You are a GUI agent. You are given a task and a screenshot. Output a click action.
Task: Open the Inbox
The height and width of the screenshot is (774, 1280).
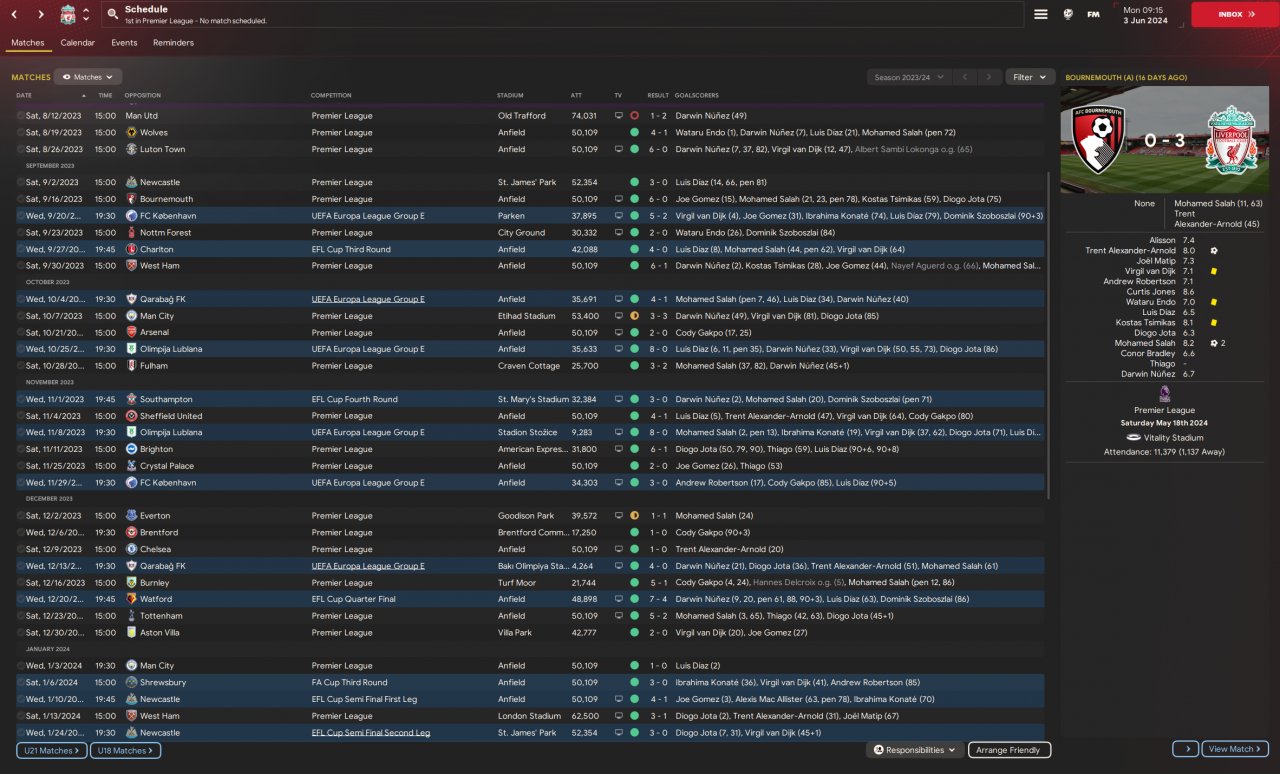click(x=1235, y=14)
